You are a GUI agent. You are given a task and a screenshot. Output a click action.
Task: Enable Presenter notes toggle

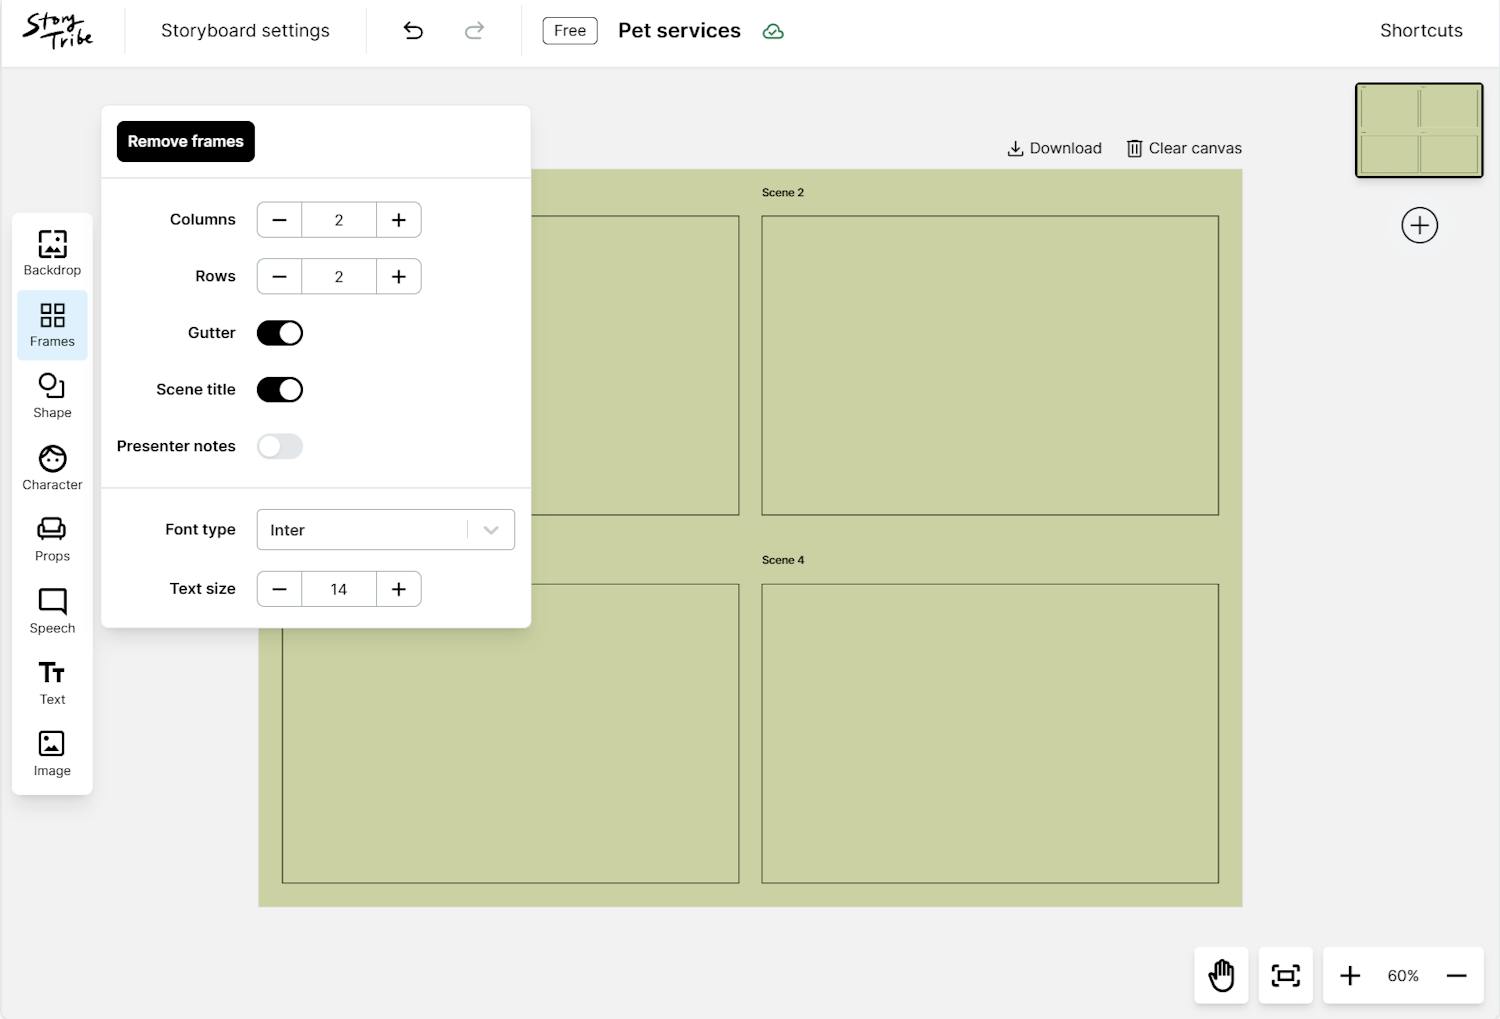click(x=280, y=446)
